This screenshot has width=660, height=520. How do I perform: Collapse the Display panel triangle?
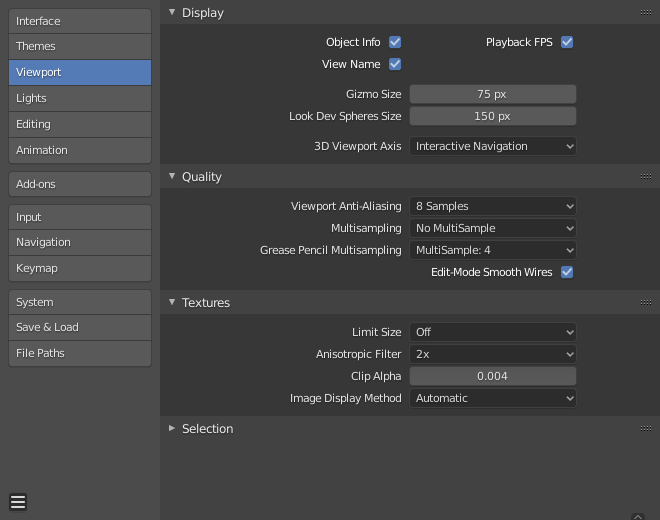coord(172,13)
